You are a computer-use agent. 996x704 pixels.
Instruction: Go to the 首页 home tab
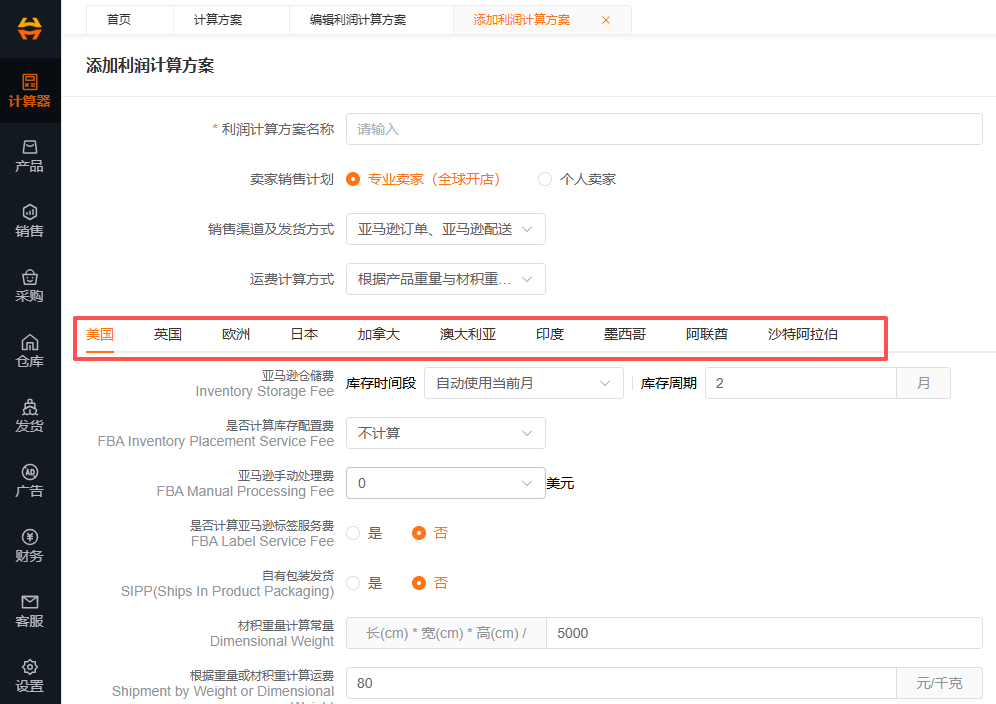[119, 20]
